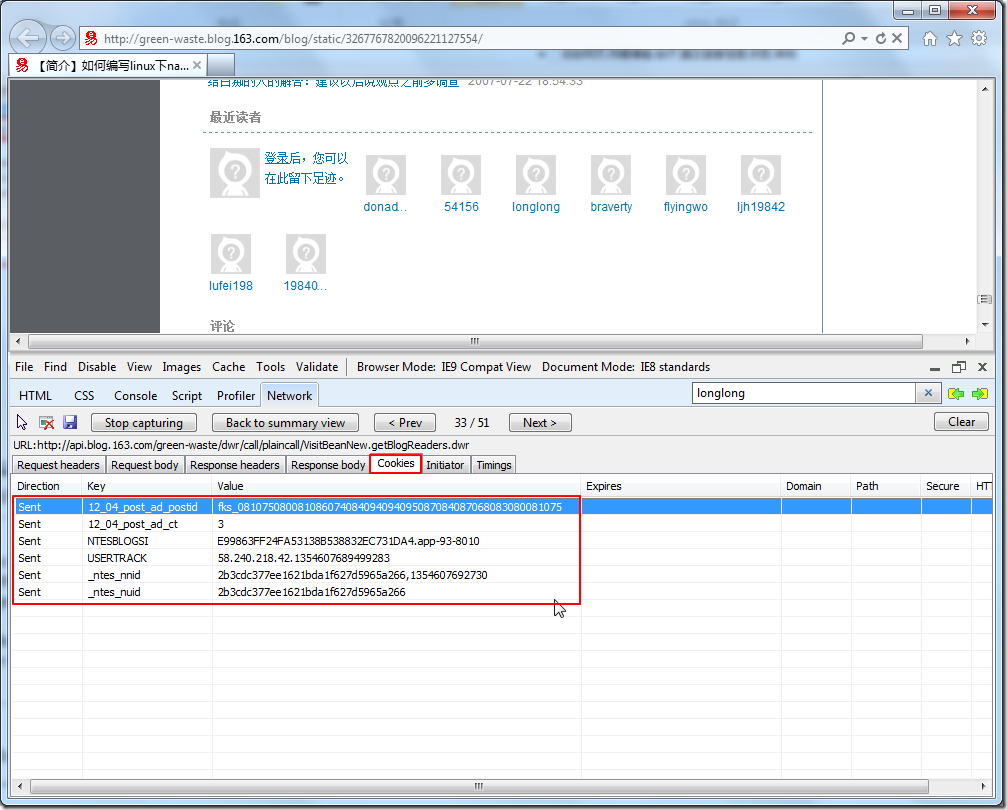Click Back to summary view button
1007x810 pixels.
click(x=285, y=423)
